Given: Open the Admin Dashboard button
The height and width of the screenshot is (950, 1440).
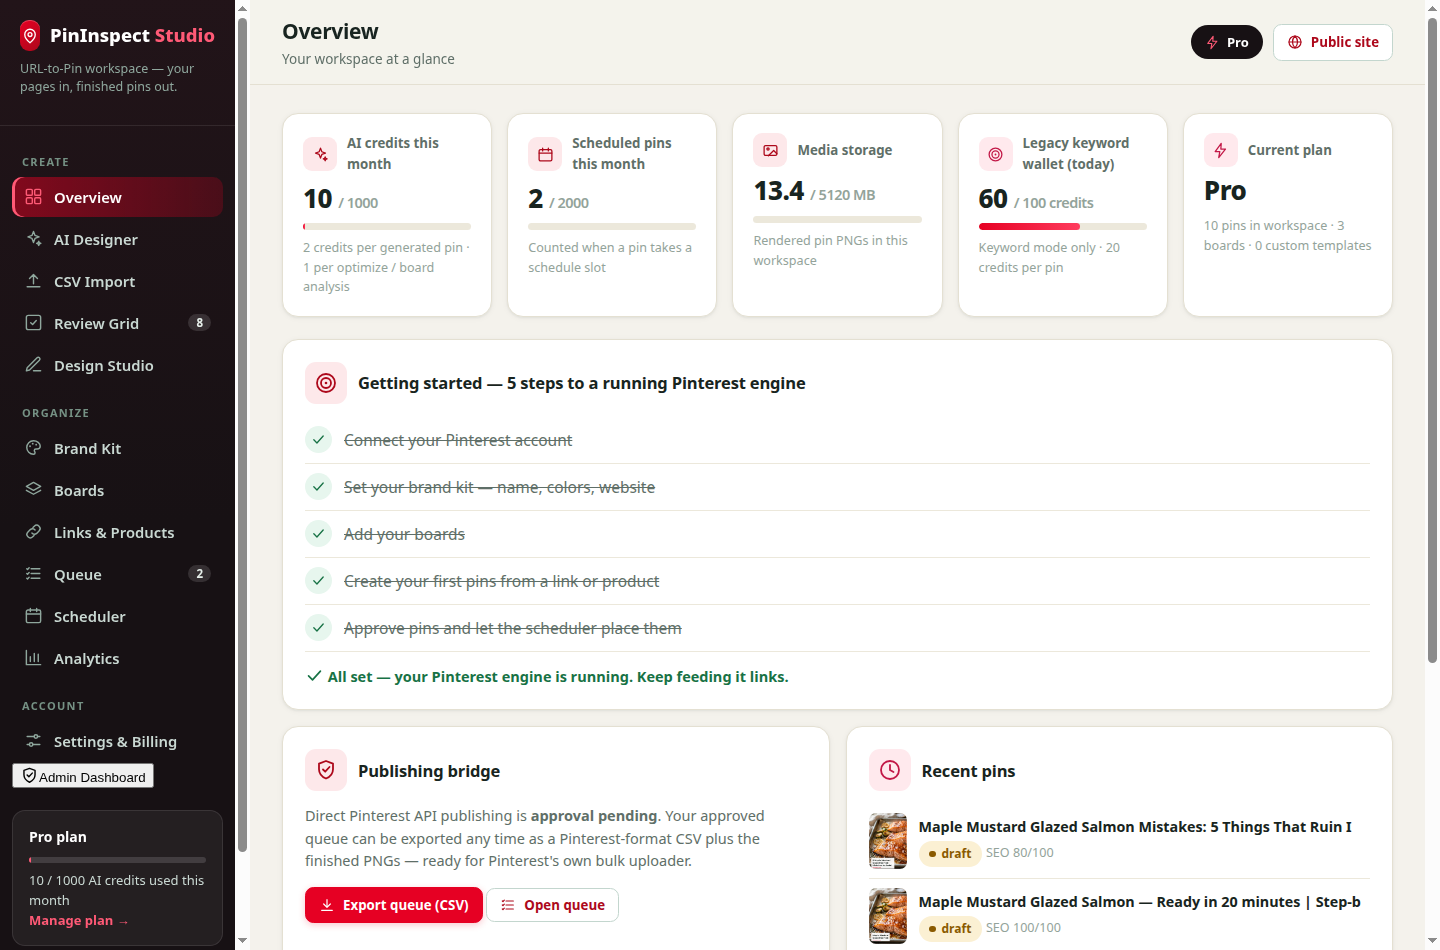Looking at the screenshot, I should tap(83, 776).
